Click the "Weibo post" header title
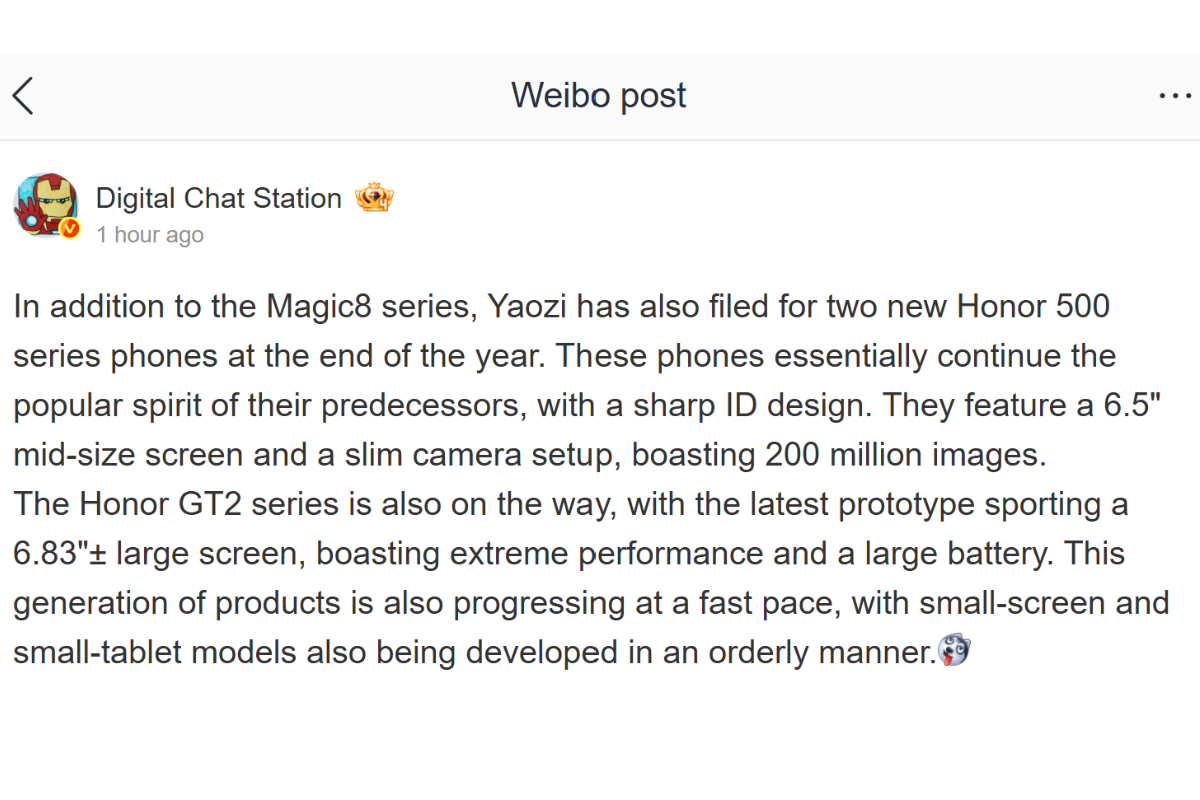1200x800 pixels. click(x=598, y=95)
